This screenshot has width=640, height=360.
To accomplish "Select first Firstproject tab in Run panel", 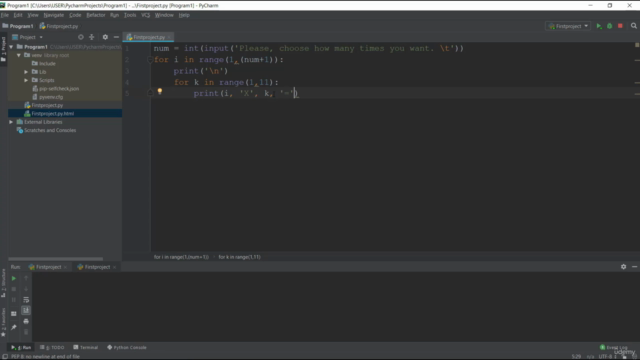I will tap(48, 267).
